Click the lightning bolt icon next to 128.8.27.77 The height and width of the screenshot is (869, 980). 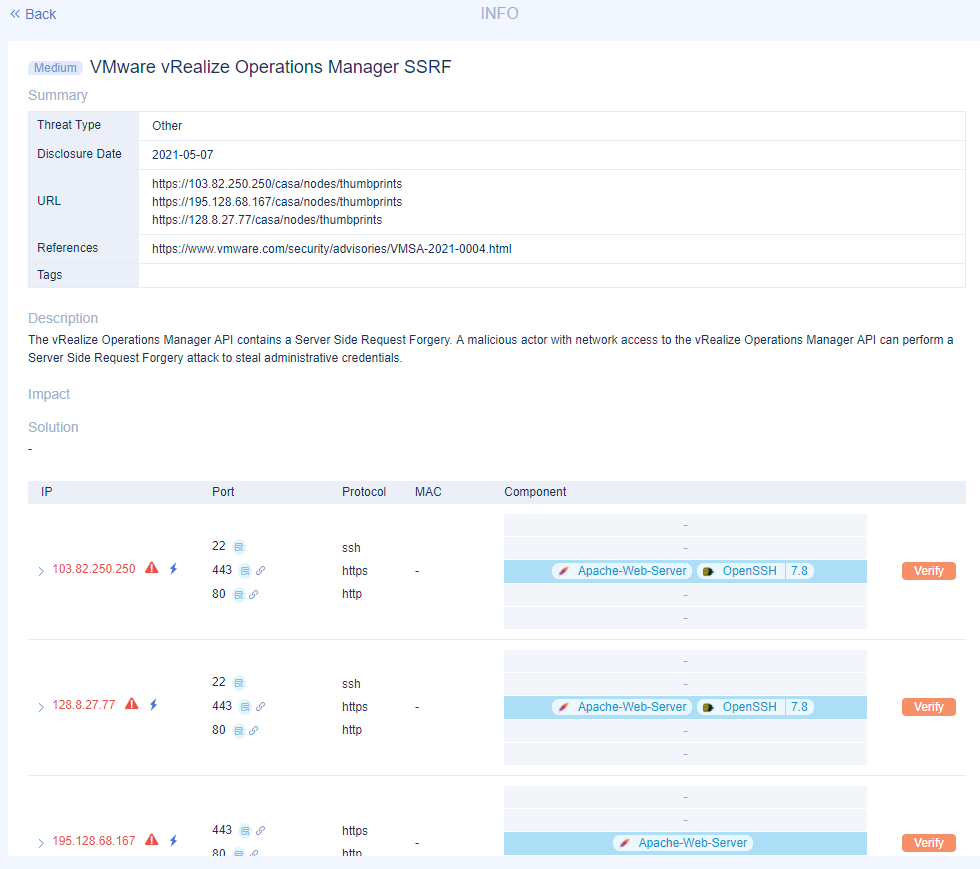(154, 705)
